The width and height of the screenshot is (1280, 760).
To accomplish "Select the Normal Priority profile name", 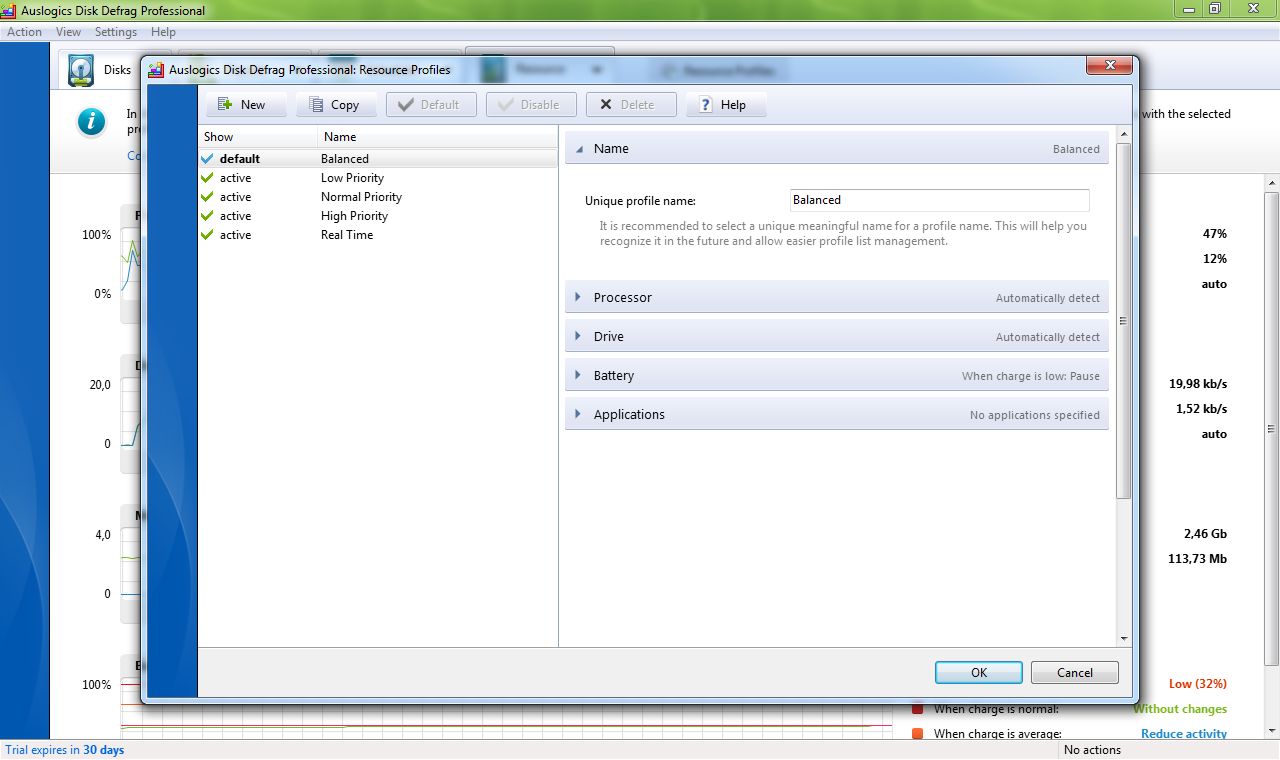I will tap(361, 197).
